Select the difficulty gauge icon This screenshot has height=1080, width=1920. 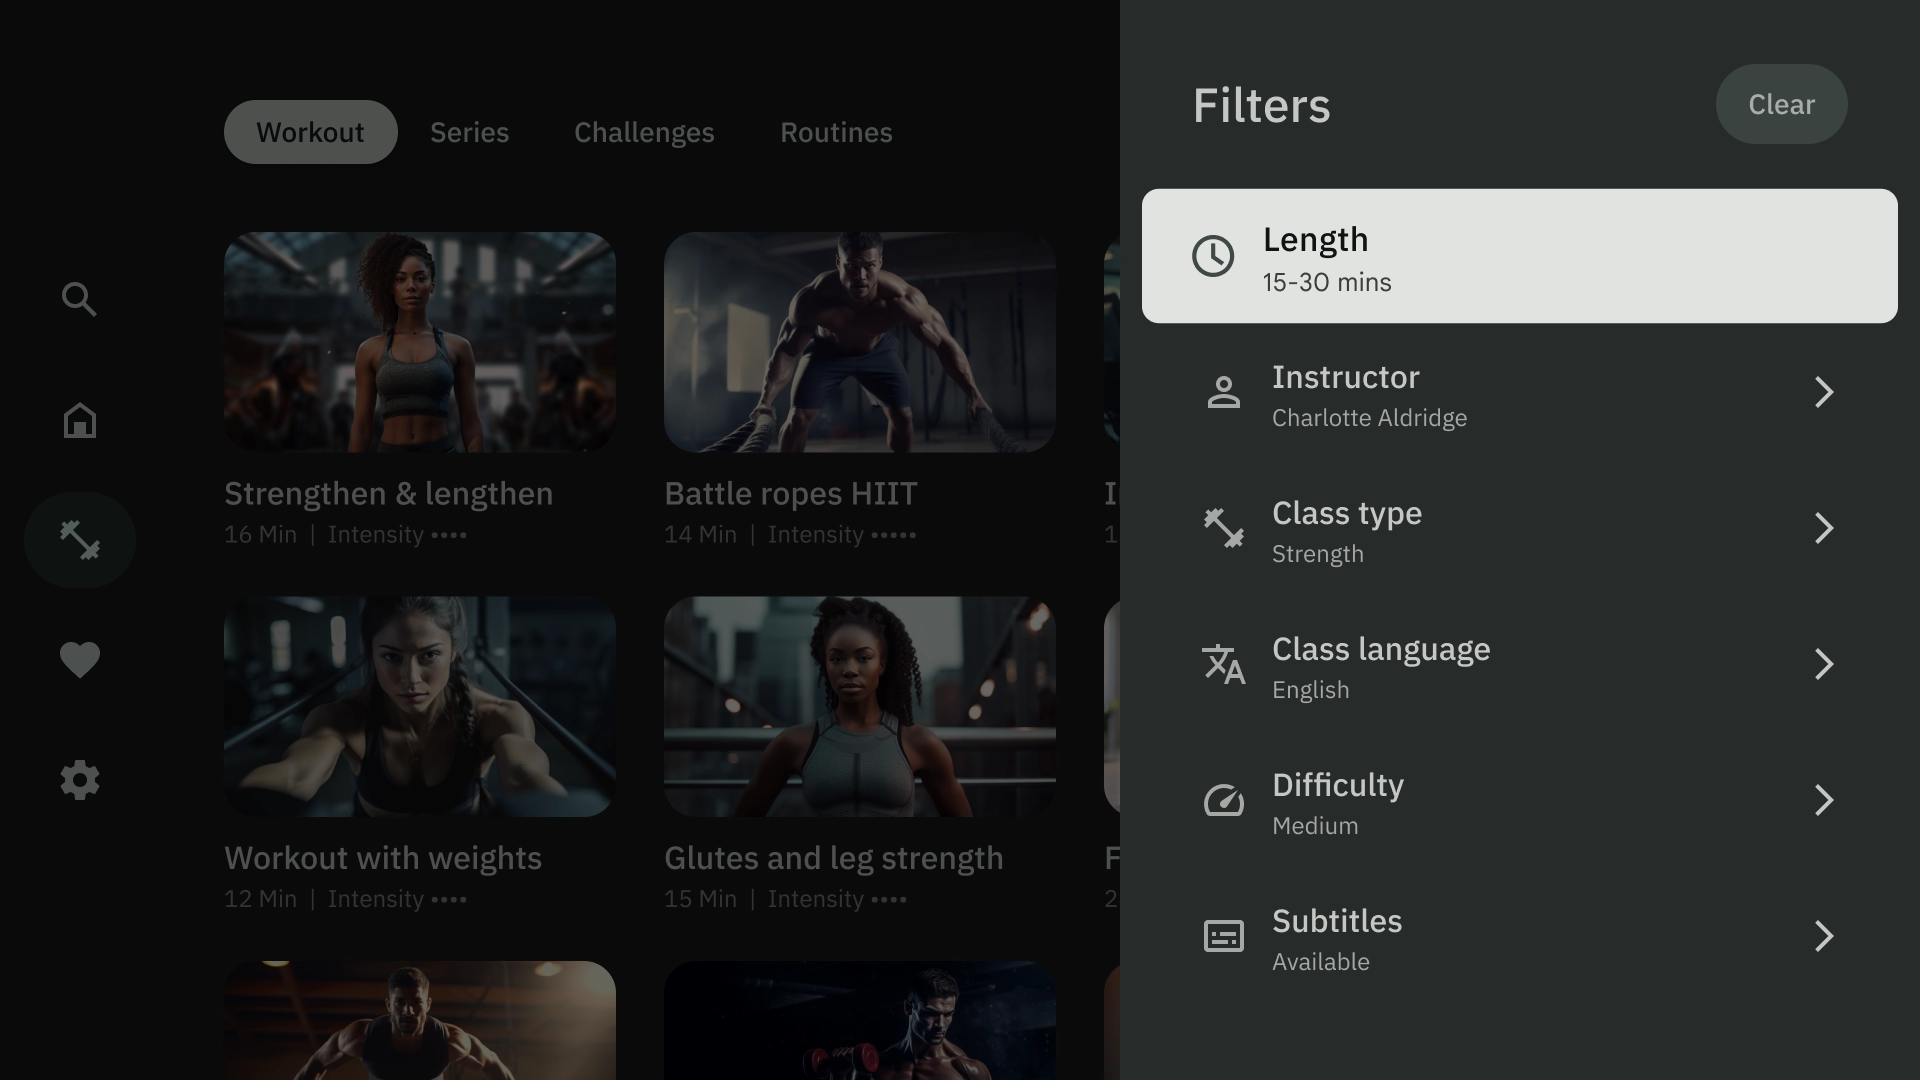tap(1222, 800)
